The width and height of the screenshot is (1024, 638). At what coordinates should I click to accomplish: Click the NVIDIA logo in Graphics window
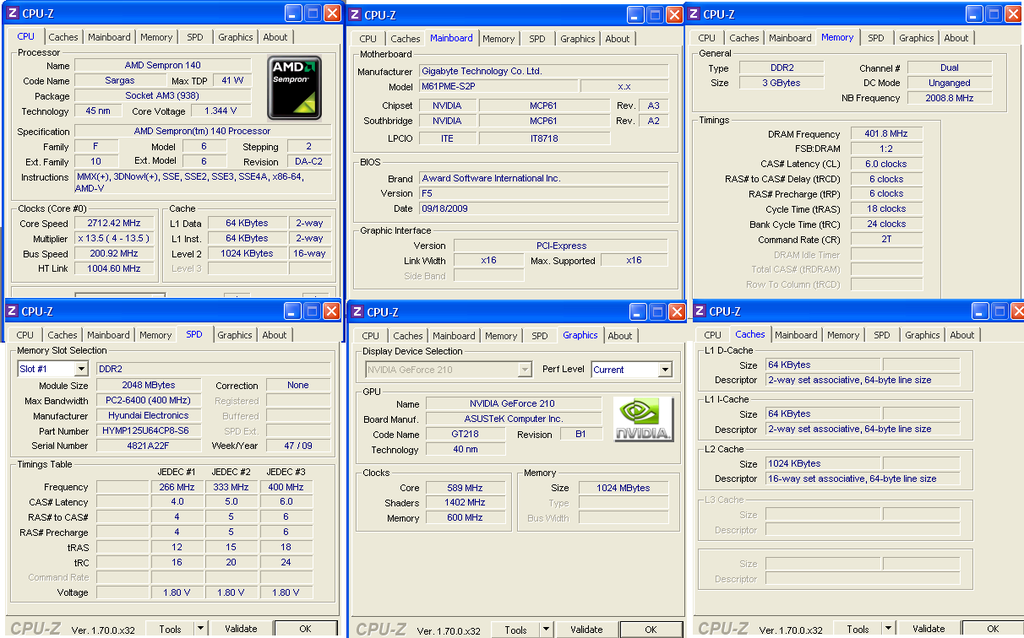[643, 419]
